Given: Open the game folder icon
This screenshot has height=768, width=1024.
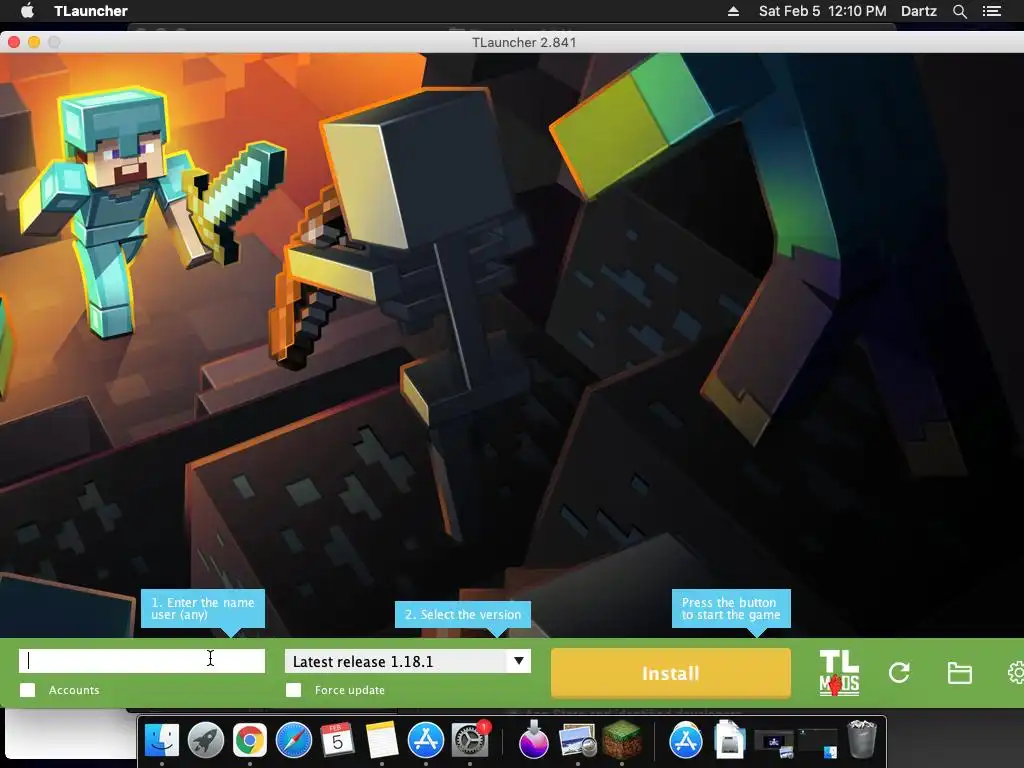Looking at the screenshot, I should click(x=959, y=673).
